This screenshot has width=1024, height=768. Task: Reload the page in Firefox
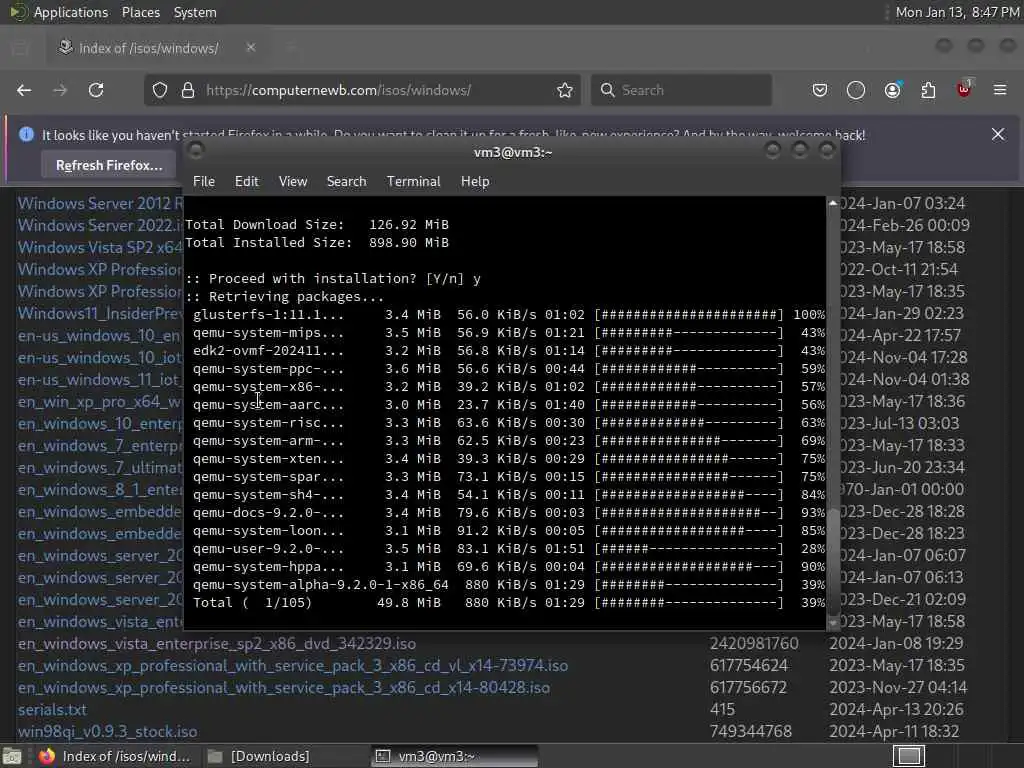point(96,90)
